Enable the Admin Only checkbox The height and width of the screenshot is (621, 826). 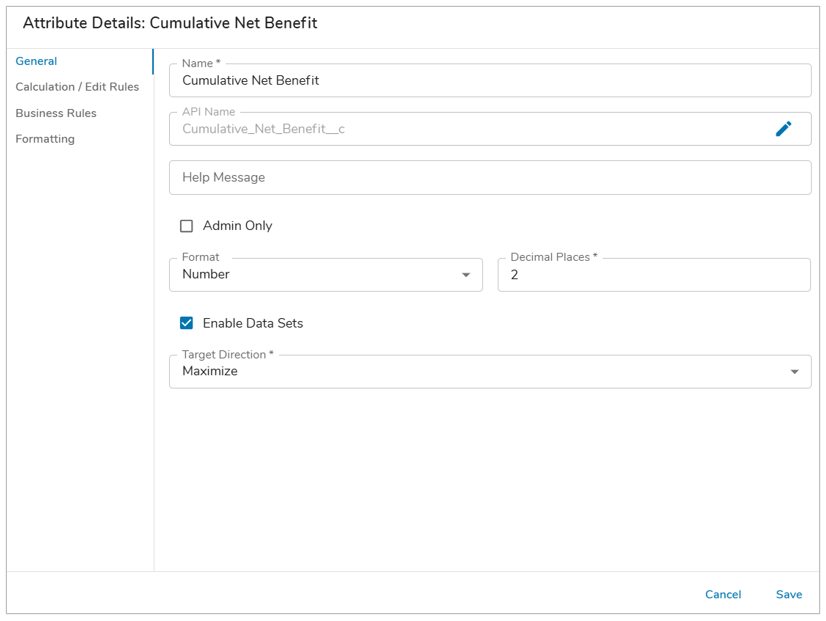(186, 226)
